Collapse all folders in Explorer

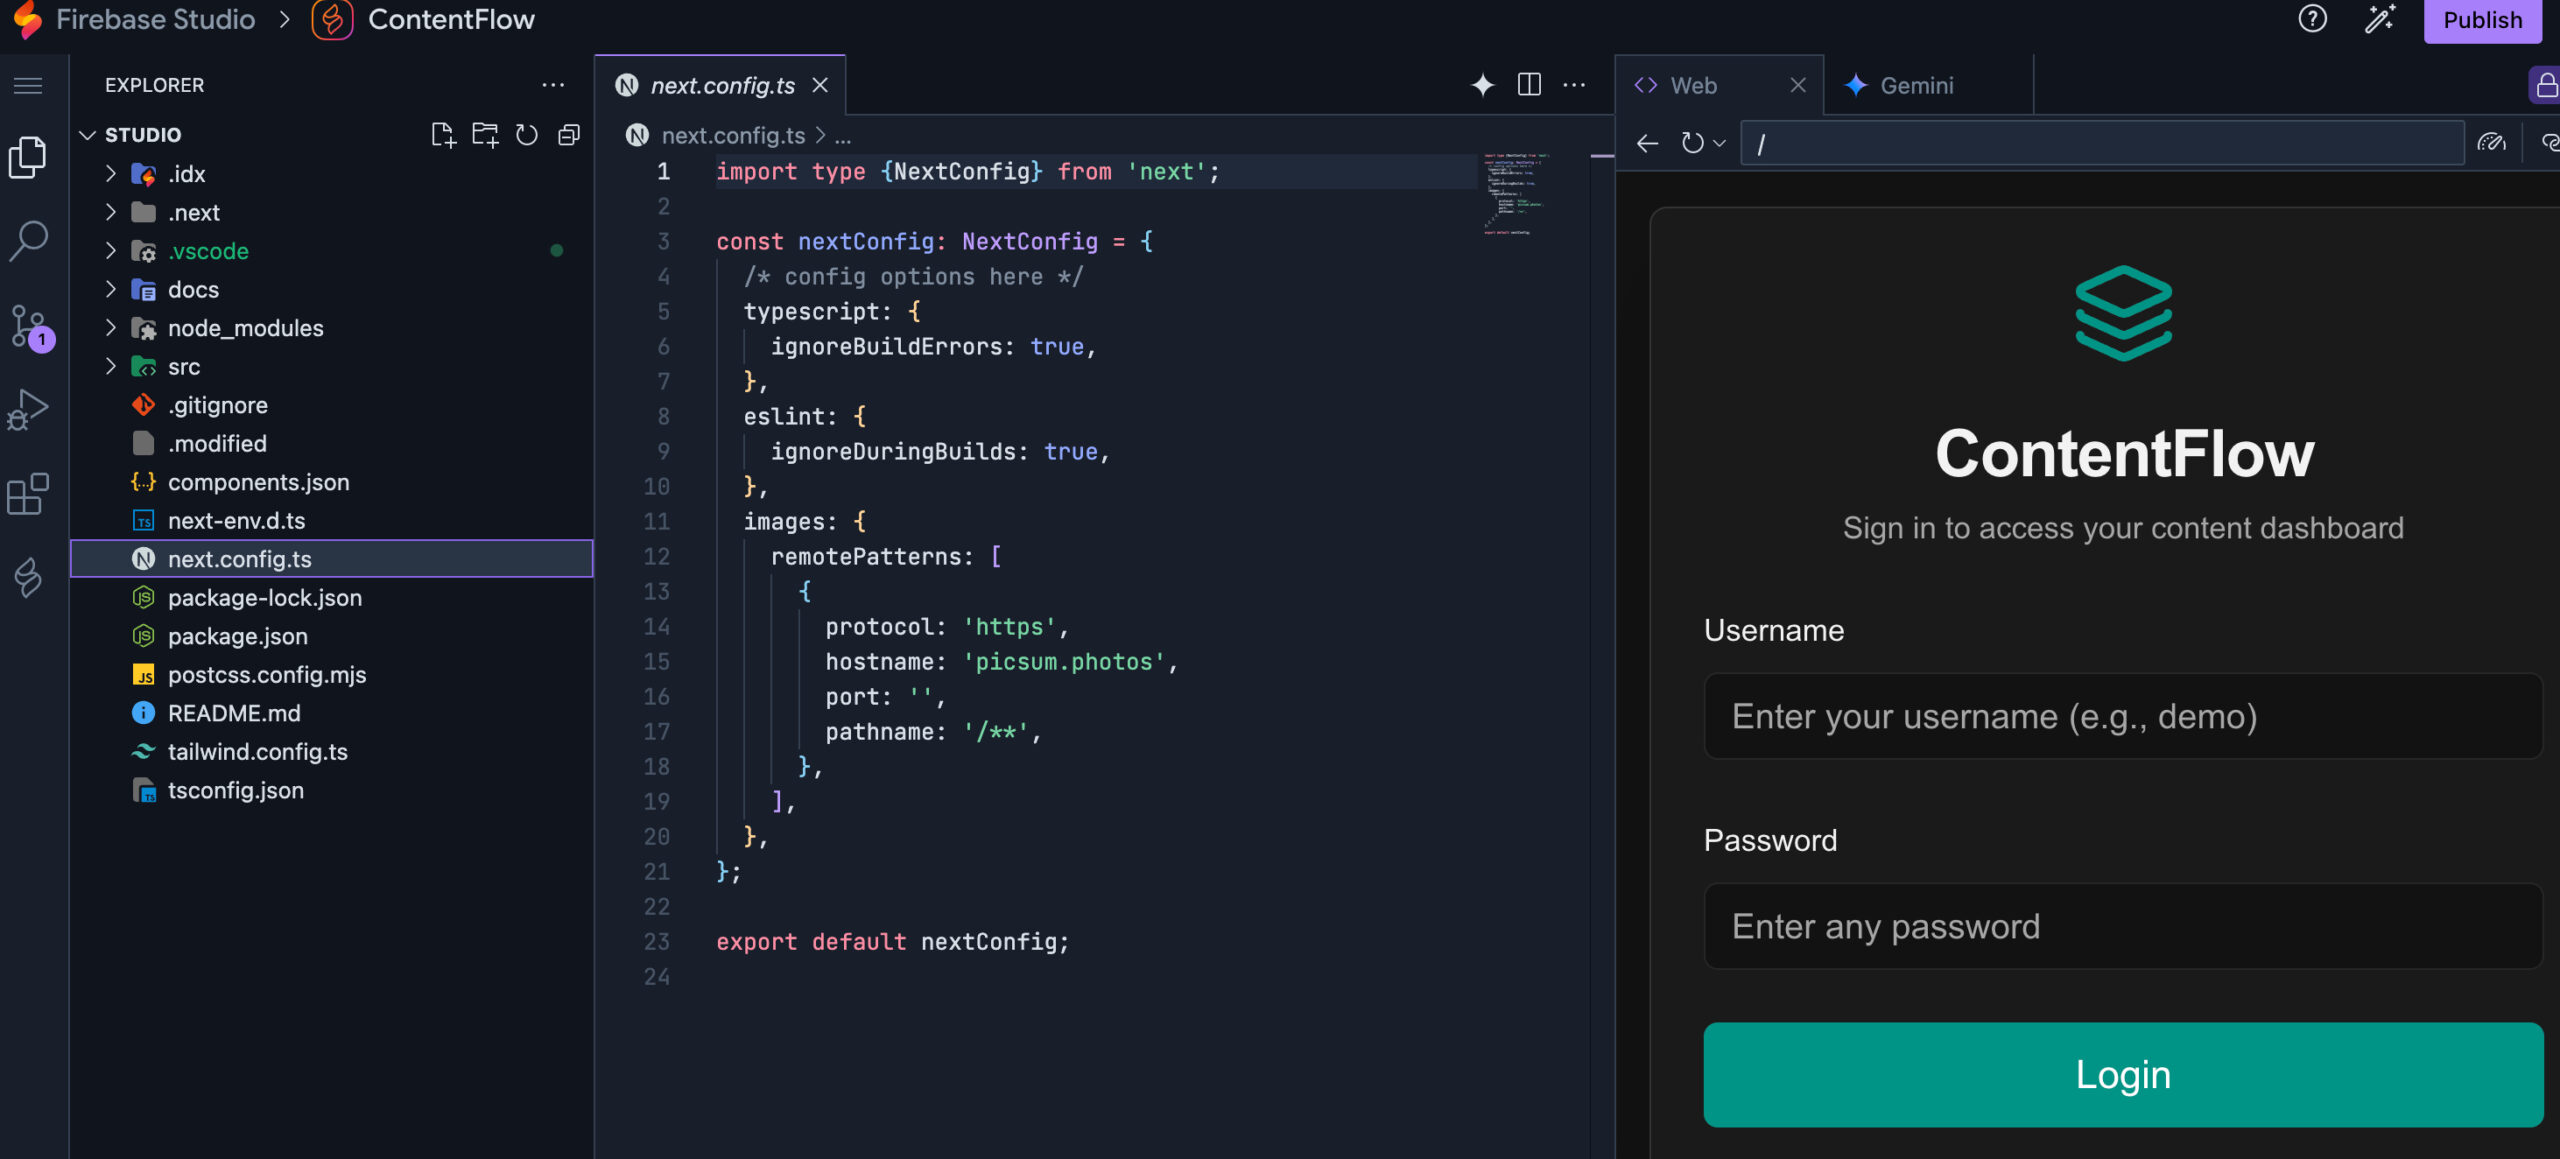click(x=568, y=134)
